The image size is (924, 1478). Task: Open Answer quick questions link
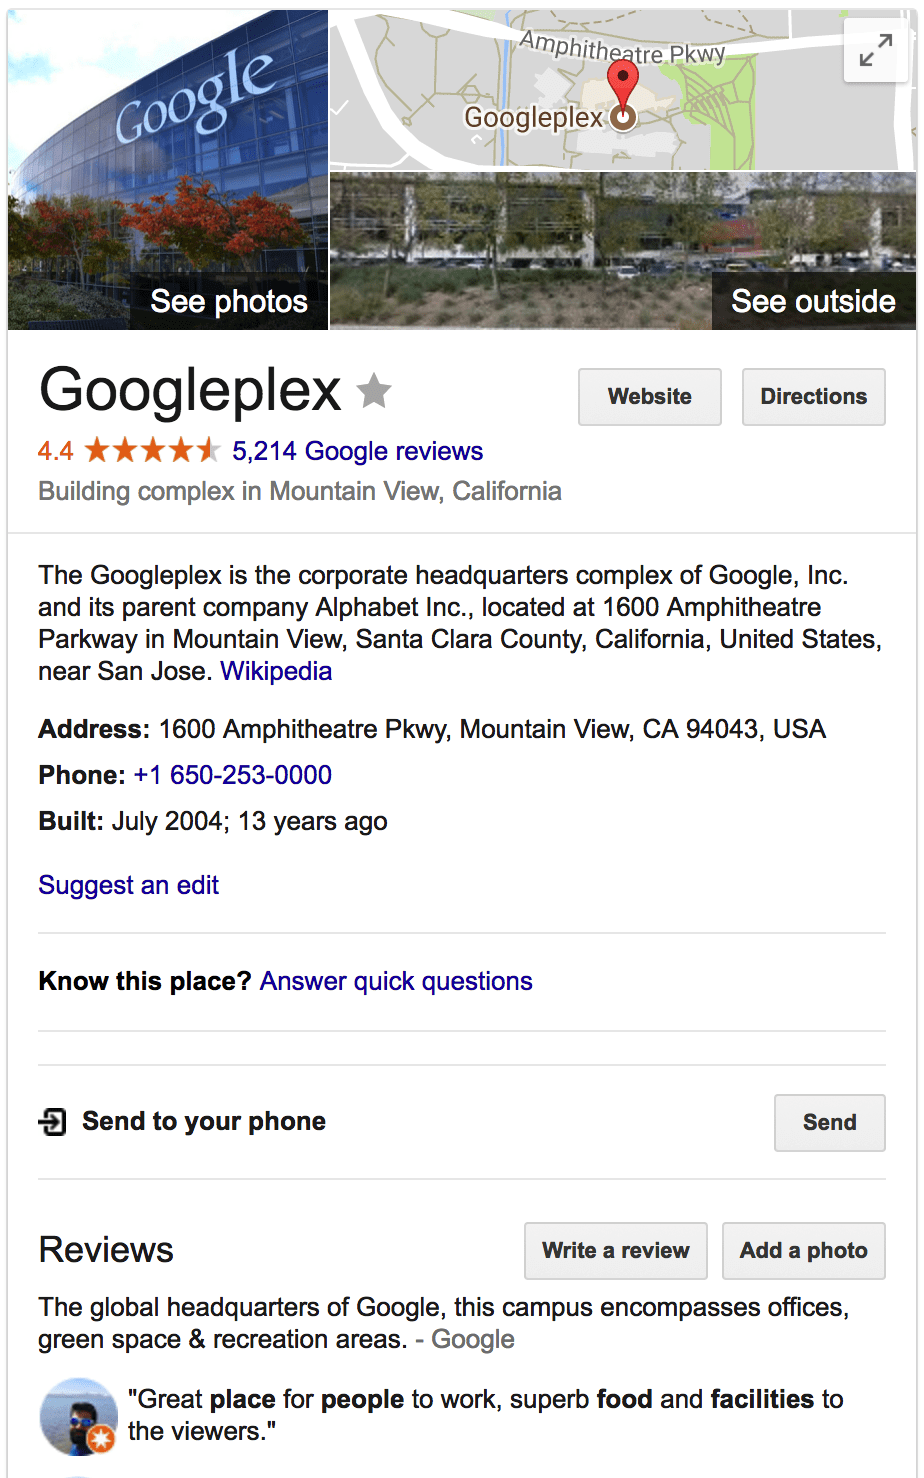click(396, 981)
